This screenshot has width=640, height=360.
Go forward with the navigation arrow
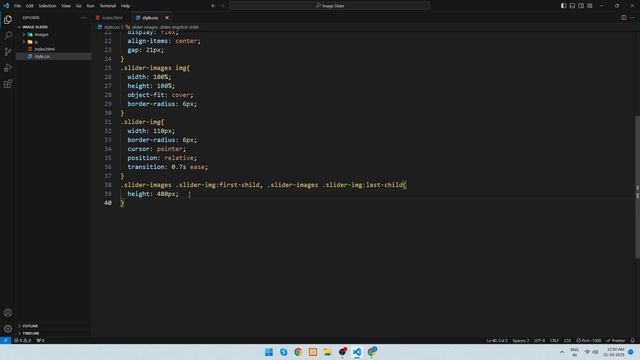click(x=223, y=6)
